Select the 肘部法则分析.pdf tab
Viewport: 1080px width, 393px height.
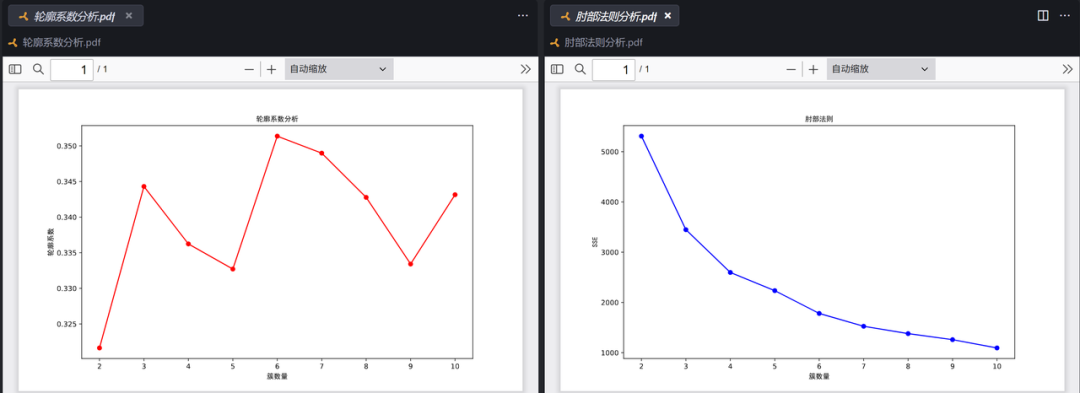pyautogui.click(x=609, y=15)
